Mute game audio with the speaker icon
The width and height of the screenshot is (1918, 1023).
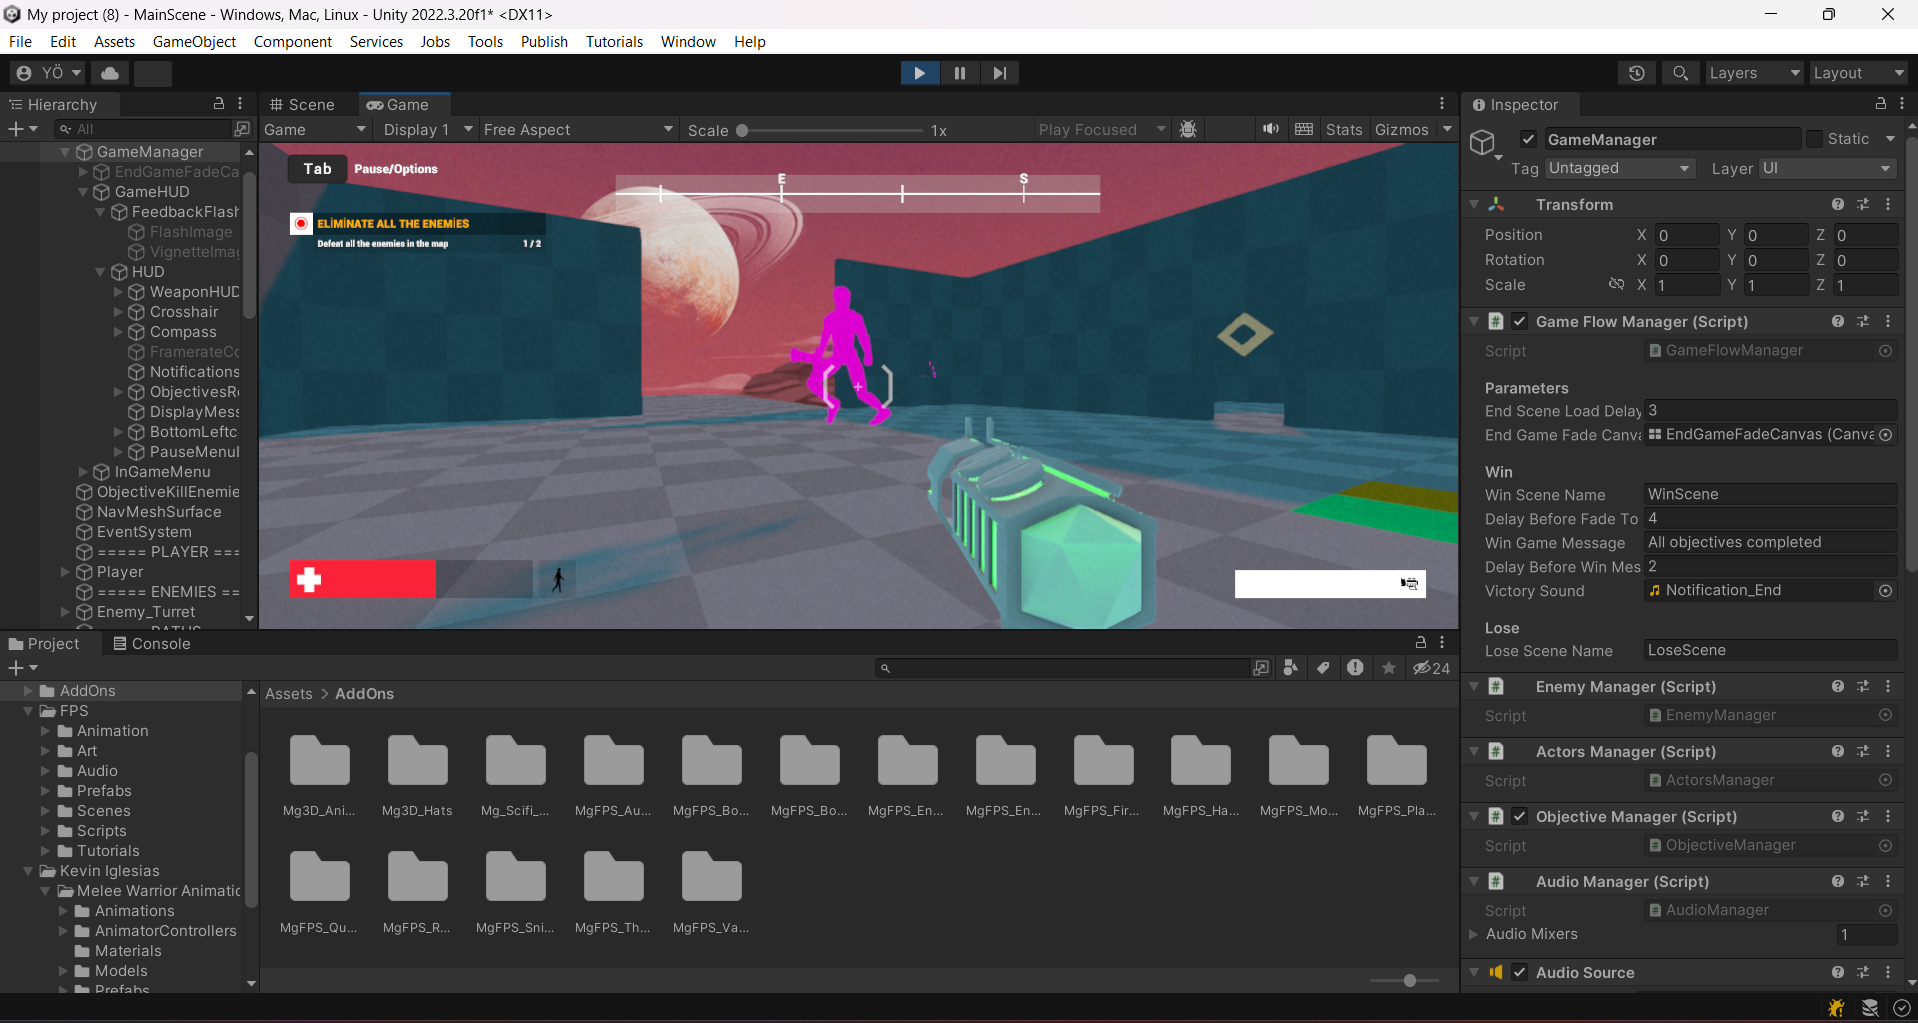coord(1270,129)
